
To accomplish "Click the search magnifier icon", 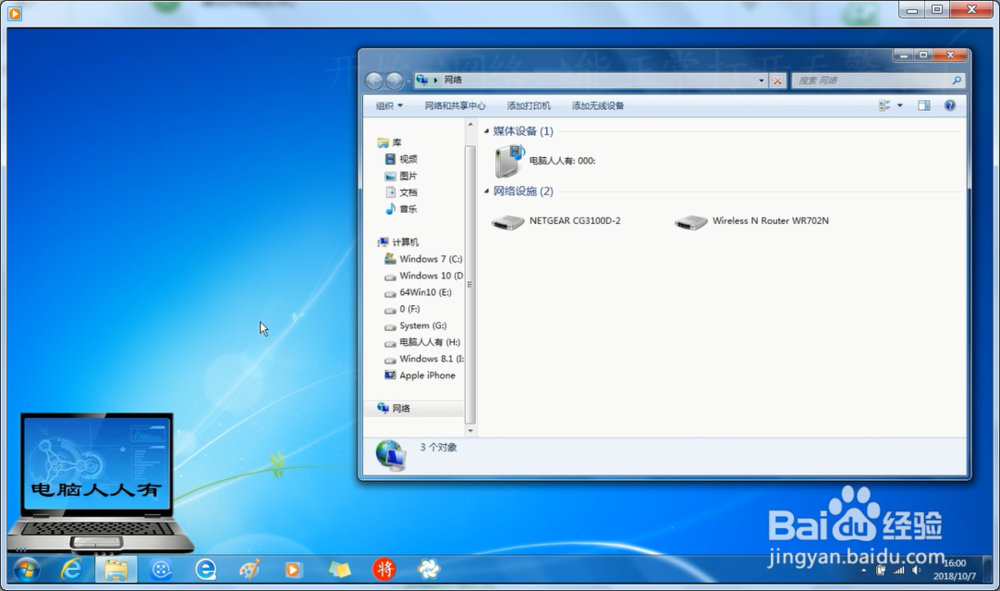I will pyautogui.click(x=957, y=80).
